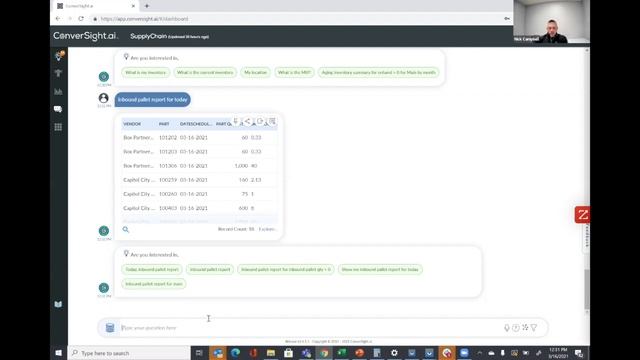Viewport: 640px width, 360px height.
Task: Click the part number 101202 cell
Action: point(168,138)
